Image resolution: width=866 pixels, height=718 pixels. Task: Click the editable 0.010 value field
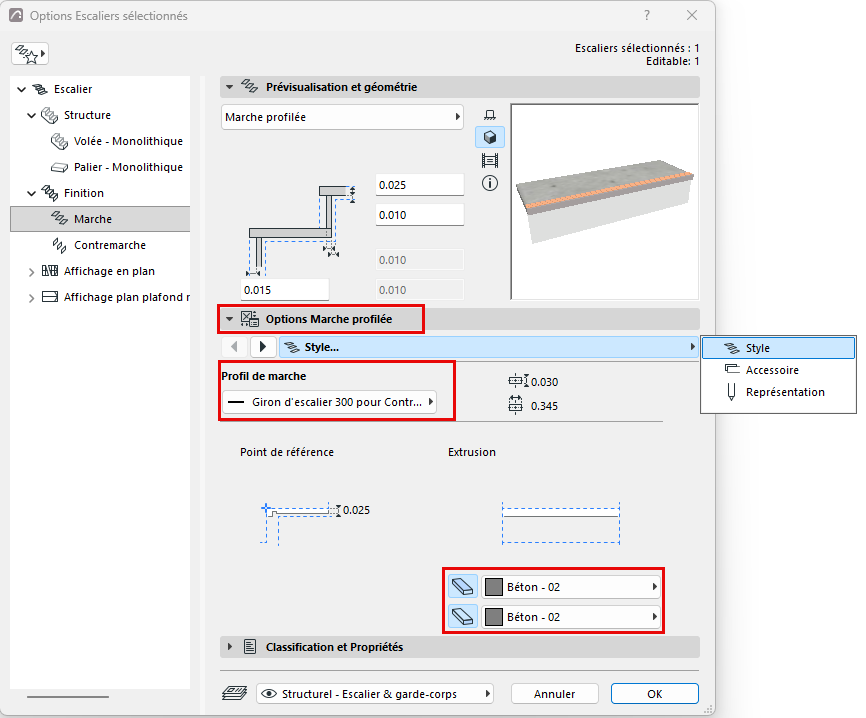pyautogui.click(x=420, y=215)
